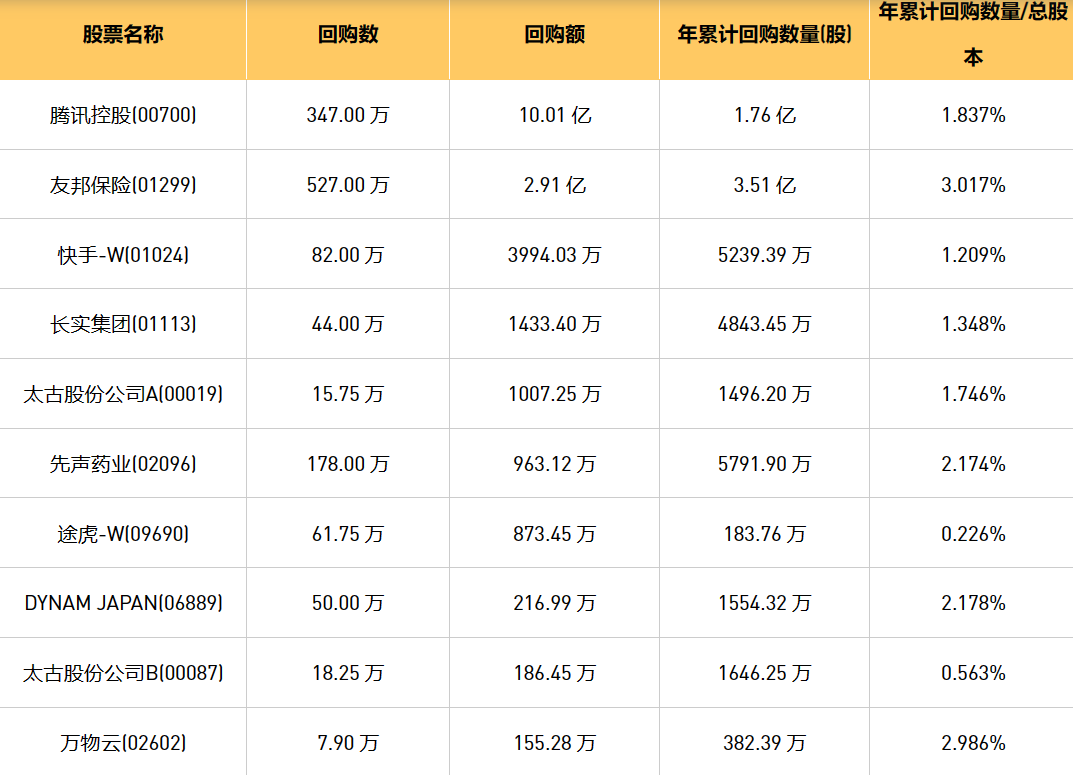Click the 2.986% ratio cell for 万物云
Screen dimensions: 1073x775
click(973, 743)
